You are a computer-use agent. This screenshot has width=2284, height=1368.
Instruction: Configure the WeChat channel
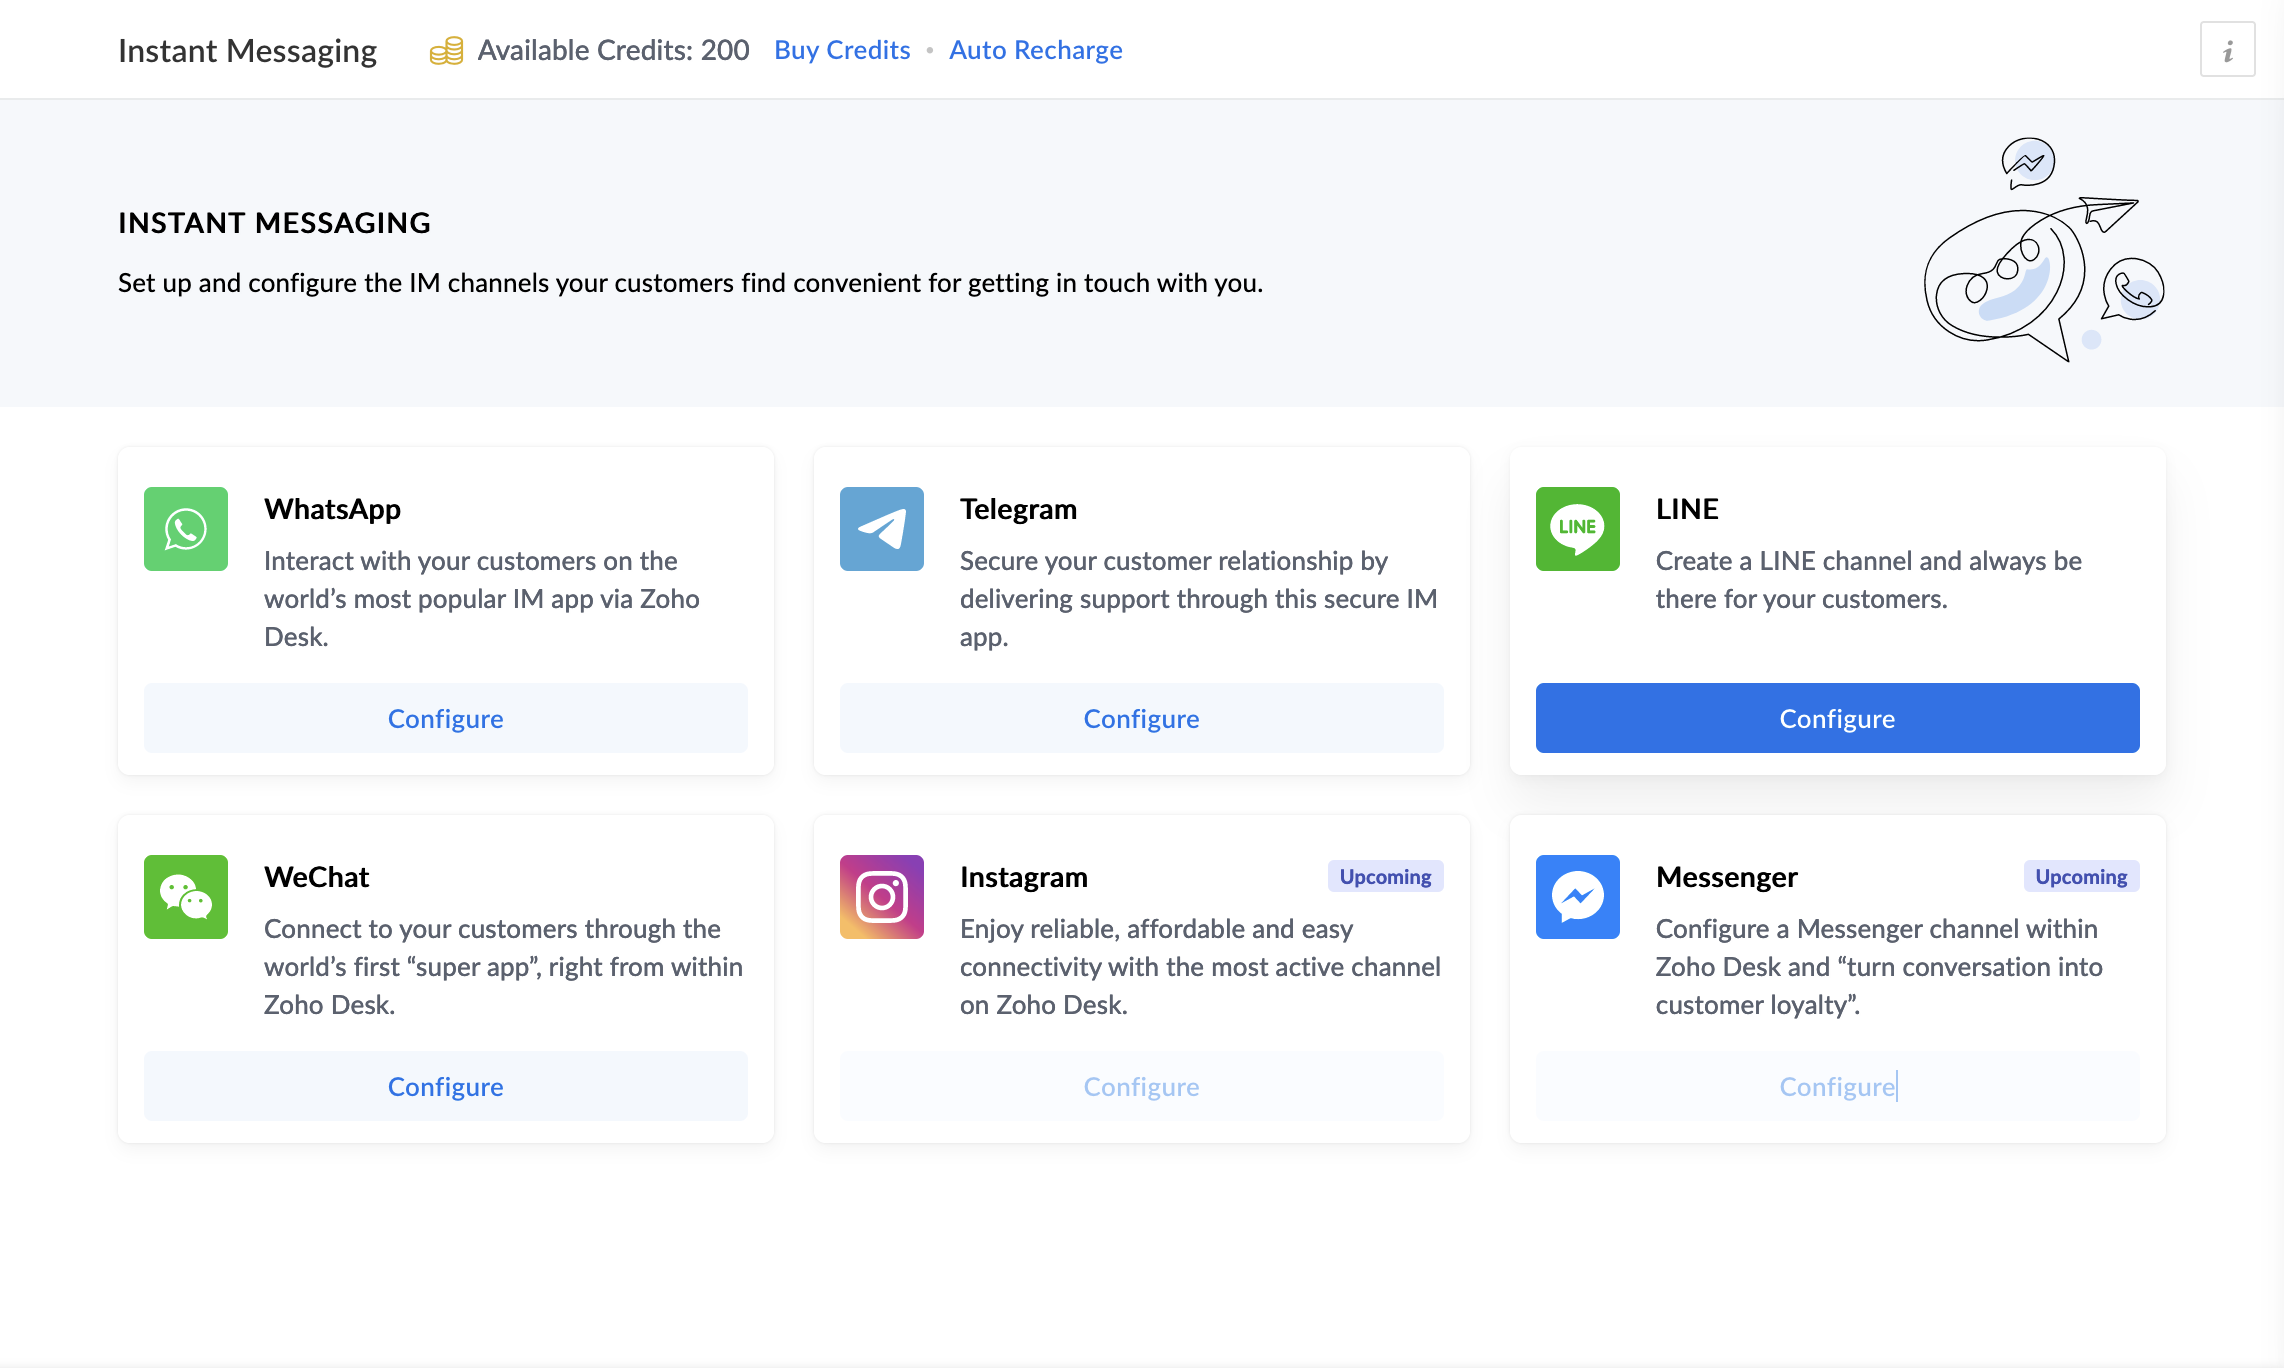[445, 1086]
